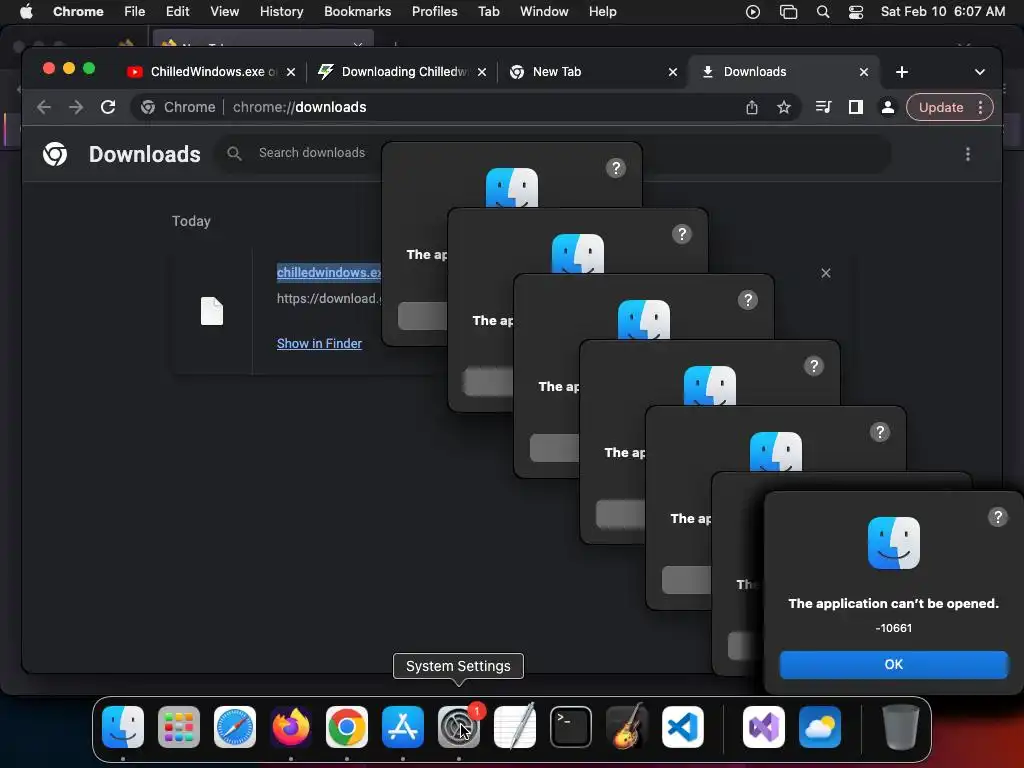Click the menu bar date and time
Viewport: 1024px width, 768px height.
coord(942,12)
